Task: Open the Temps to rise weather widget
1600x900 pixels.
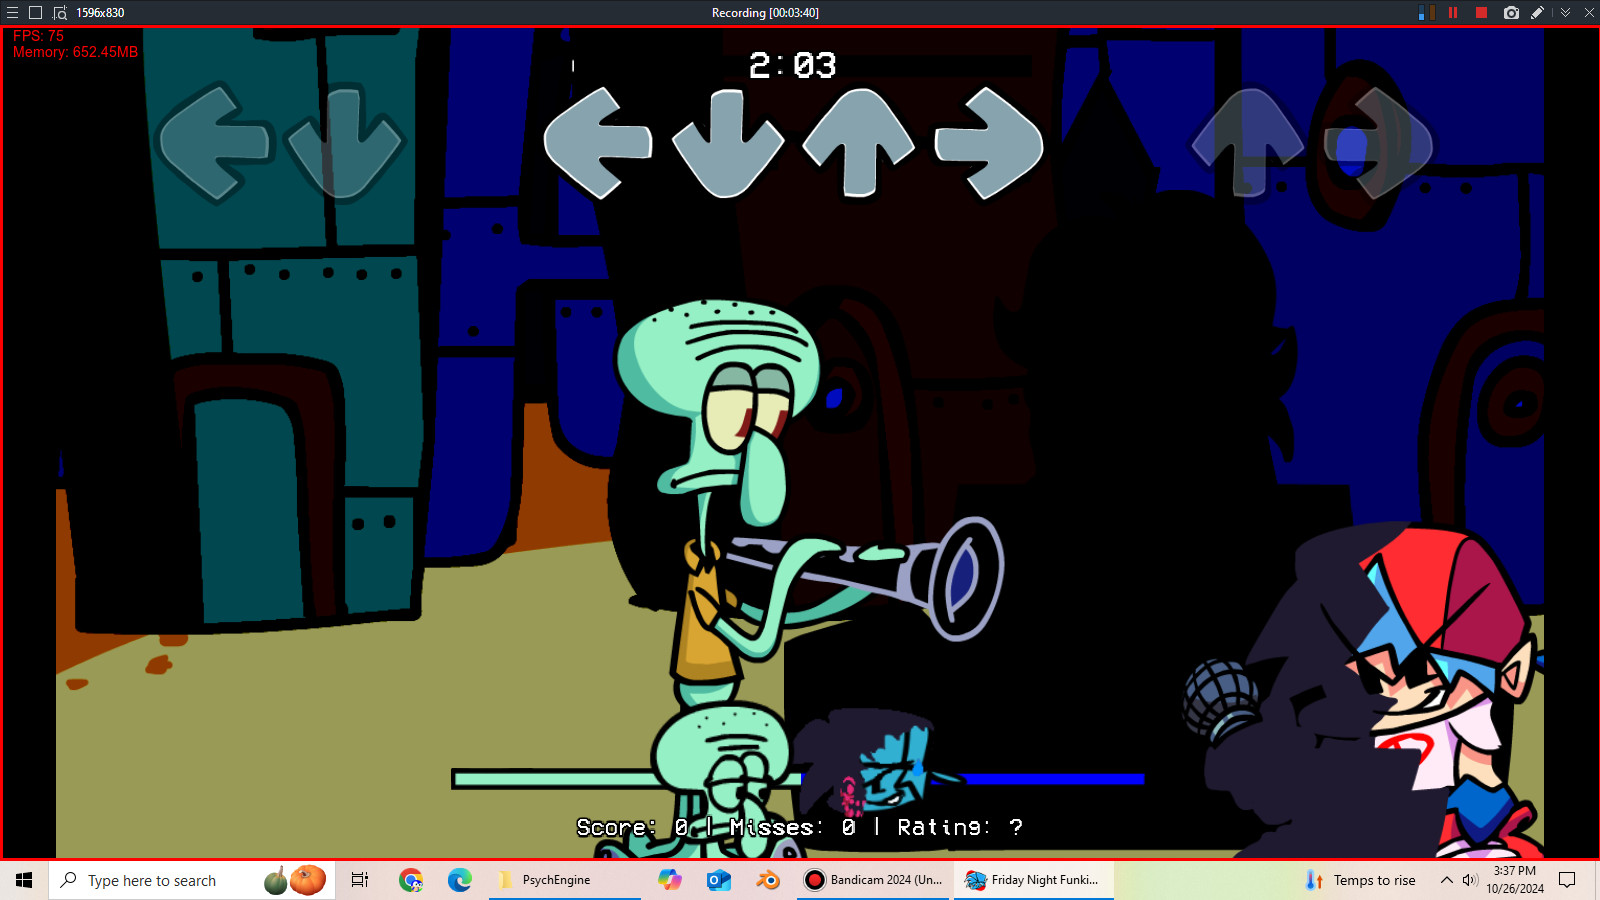Action: coord(1361,880)
